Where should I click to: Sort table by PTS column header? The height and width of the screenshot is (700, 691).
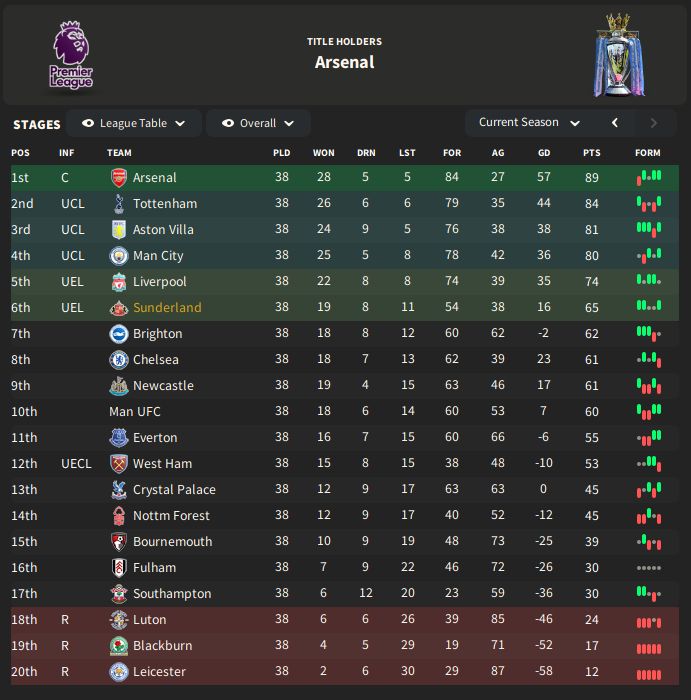coord(591,153)
